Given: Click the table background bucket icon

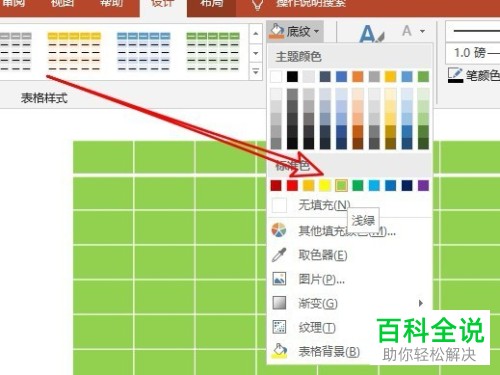Looking at the screenshot, I should point(279,351).
